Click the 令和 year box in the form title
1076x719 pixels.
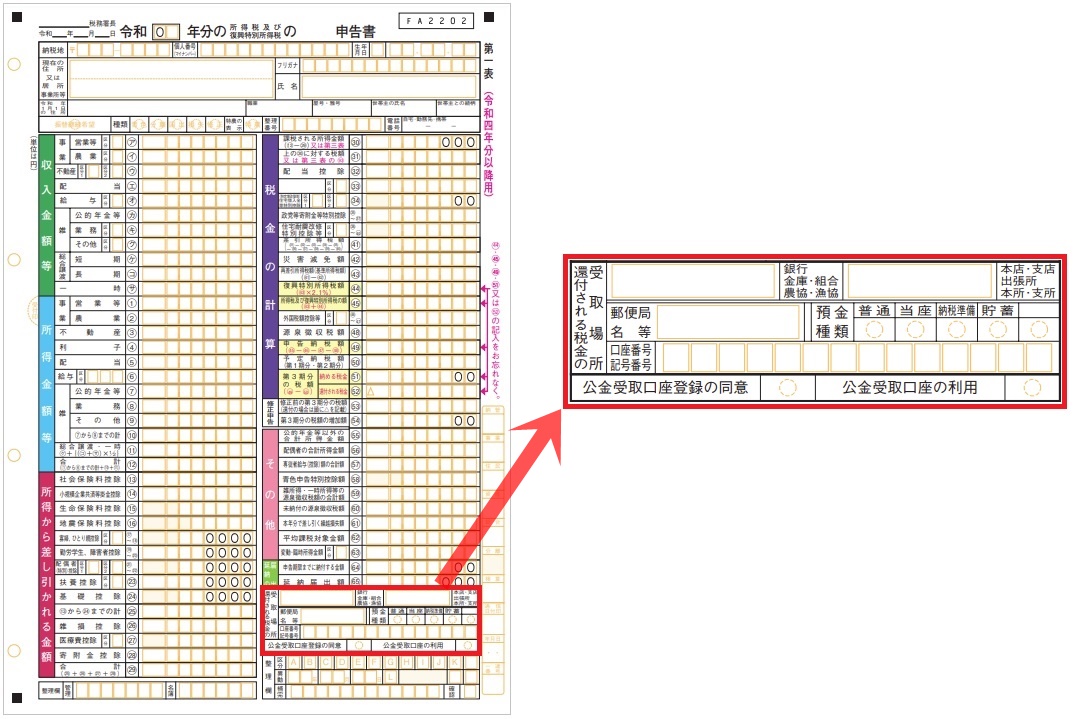coord(165,32)
